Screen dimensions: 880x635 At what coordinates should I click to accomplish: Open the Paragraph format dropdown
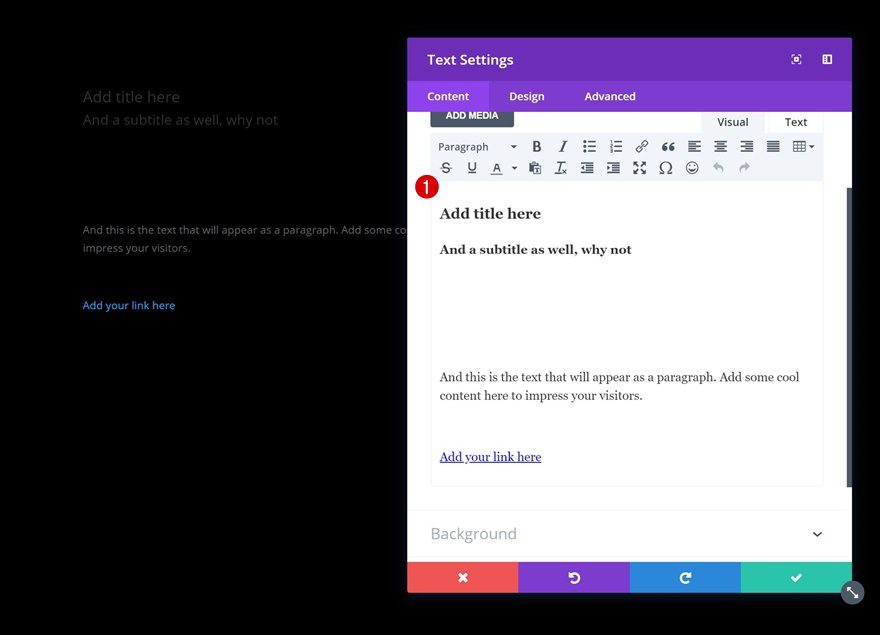click(477, 147)
